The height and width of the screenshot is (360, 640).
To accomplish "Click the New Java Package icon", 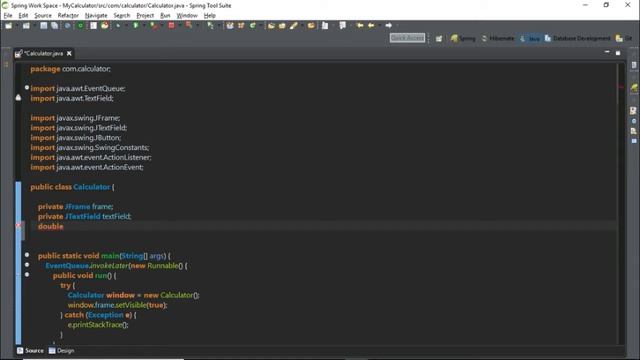I will 241,26.
